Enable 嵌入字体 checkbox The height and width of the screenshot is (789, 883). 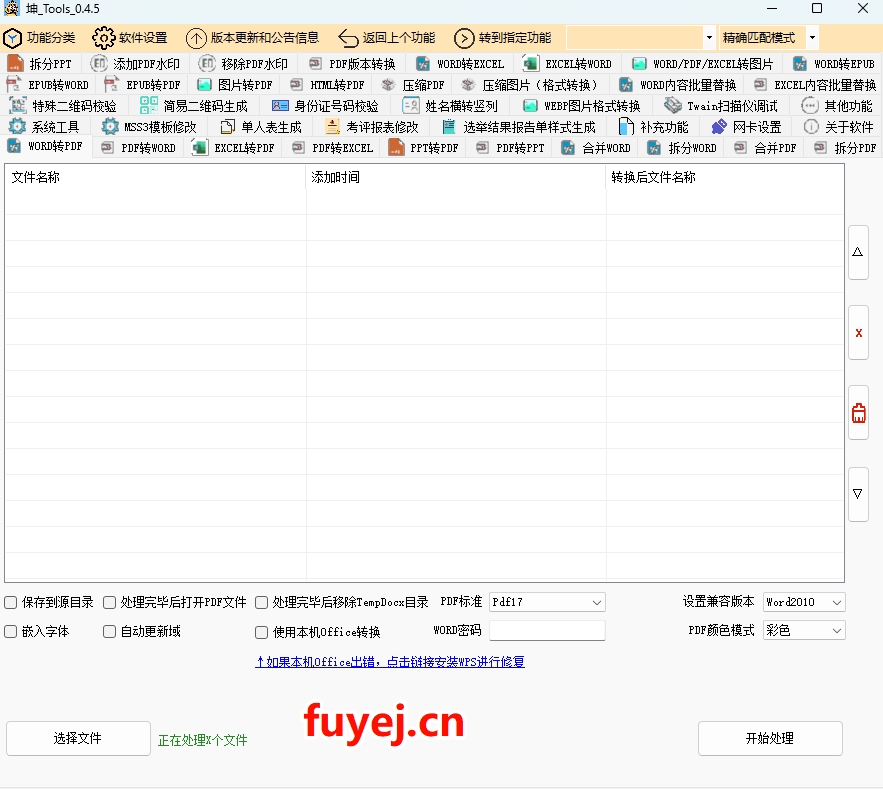tap(11, 632)
